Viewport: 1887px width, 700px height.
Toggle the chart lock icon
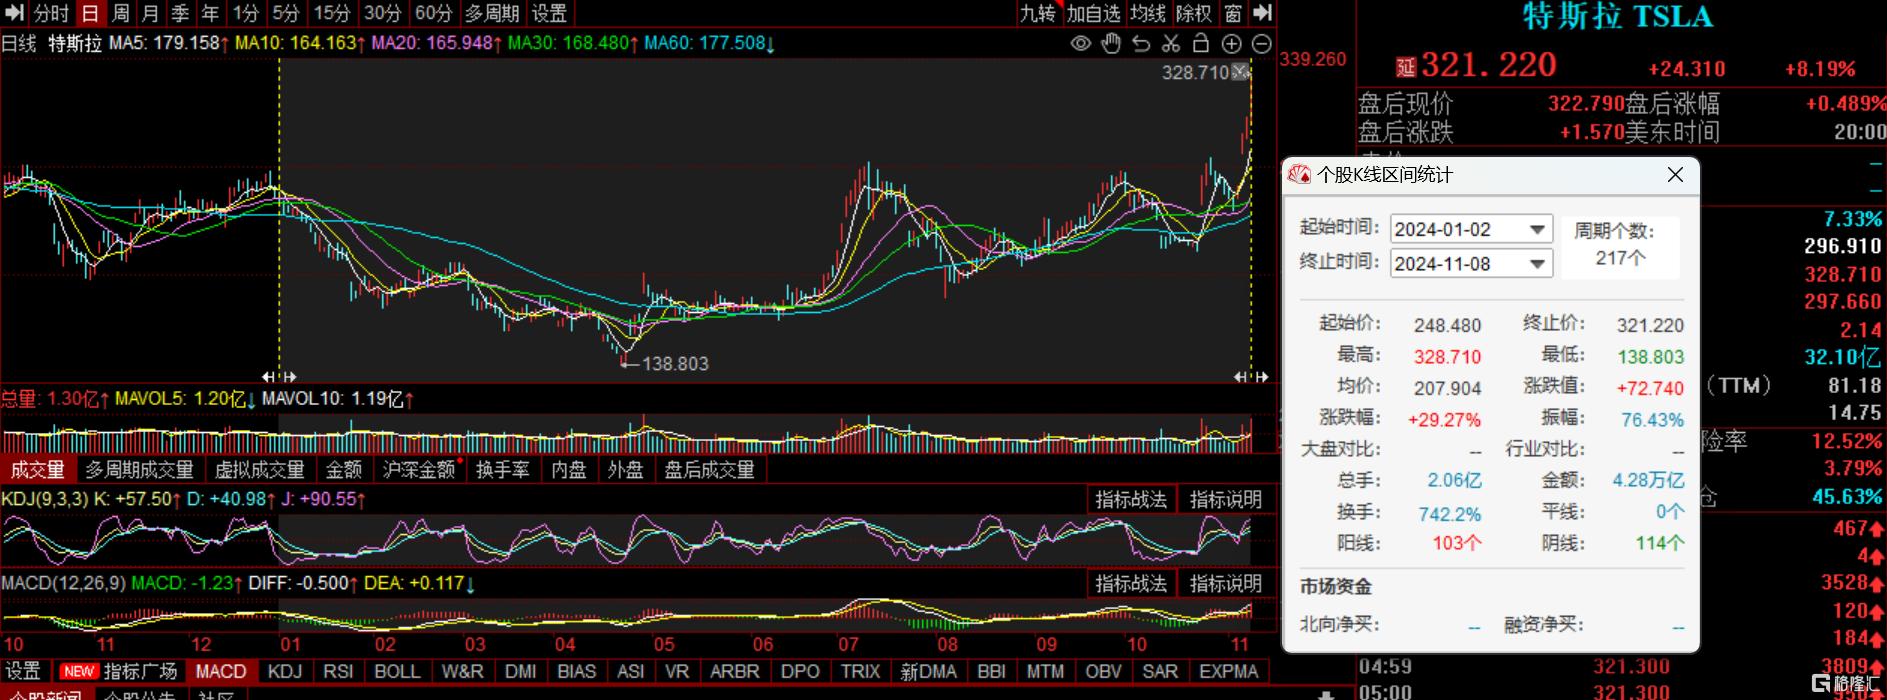pos(1201,43)
